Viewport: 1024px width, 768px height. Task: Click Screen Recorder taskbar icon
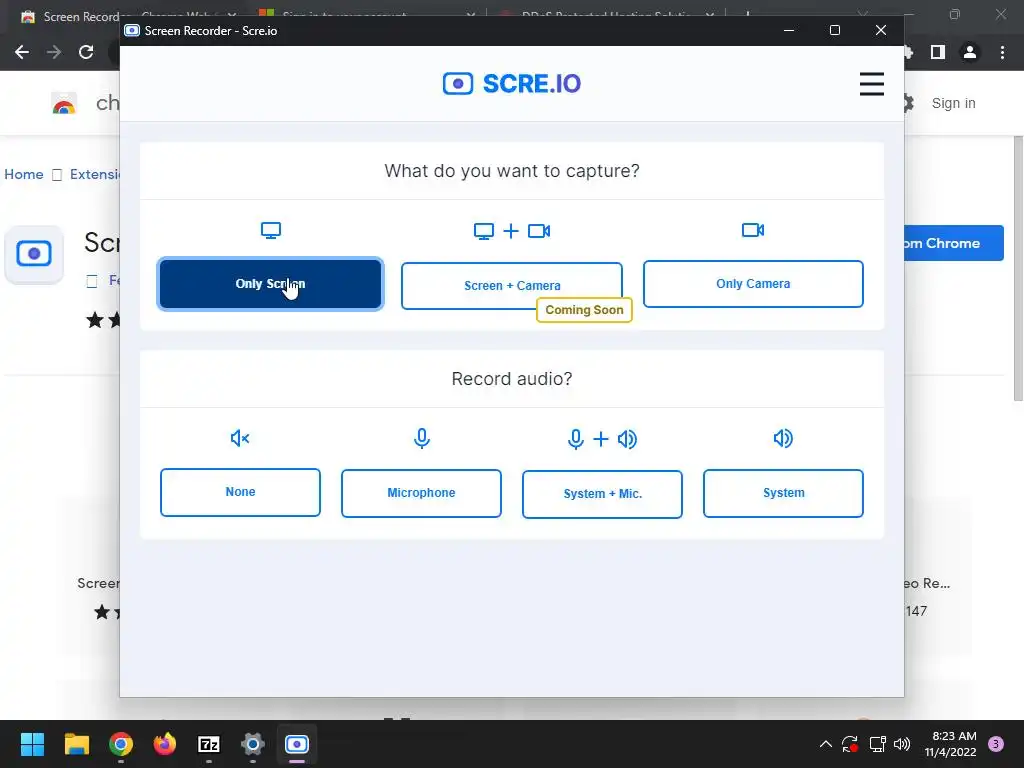click(296, 744)
